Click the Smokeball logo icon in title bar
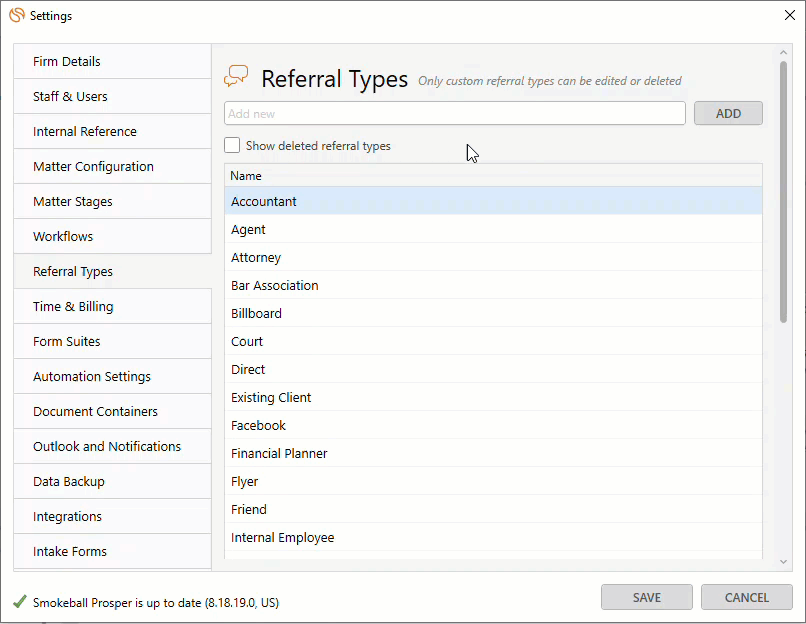Viewport: 806px width, 624px height. (x=17, y=15)
